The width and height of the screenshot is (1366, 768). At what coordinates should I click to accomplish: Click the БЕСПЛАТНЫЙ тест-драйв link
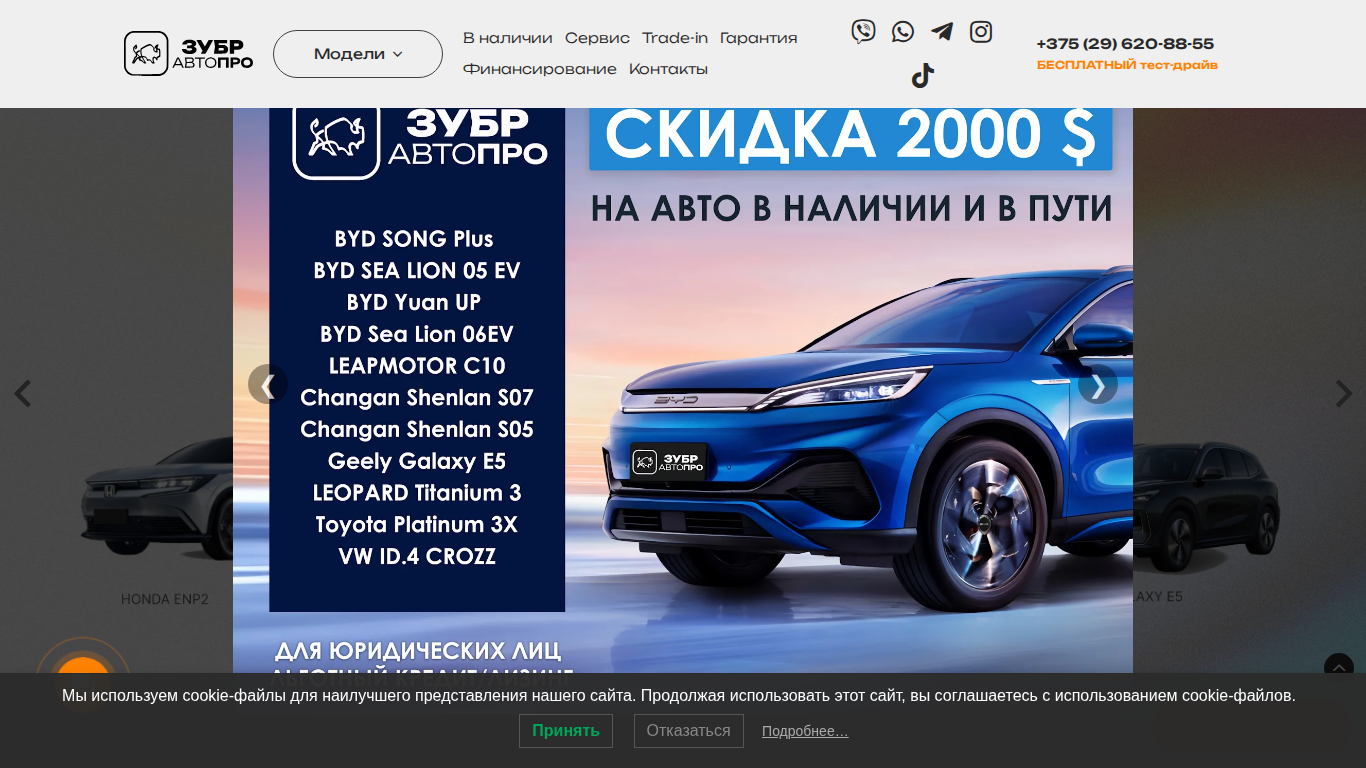click(1127, 65)
